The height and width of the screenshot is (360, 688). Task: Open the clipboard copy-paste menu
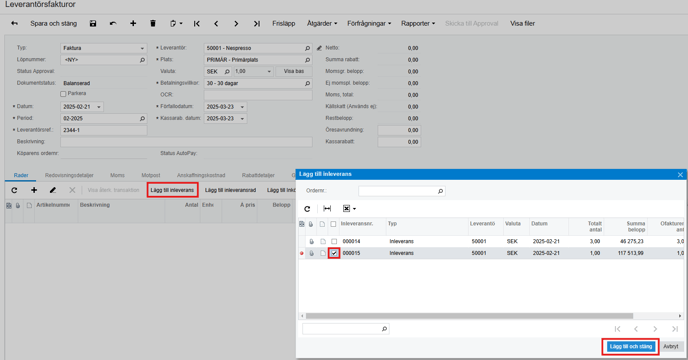(x=176, y=23)
